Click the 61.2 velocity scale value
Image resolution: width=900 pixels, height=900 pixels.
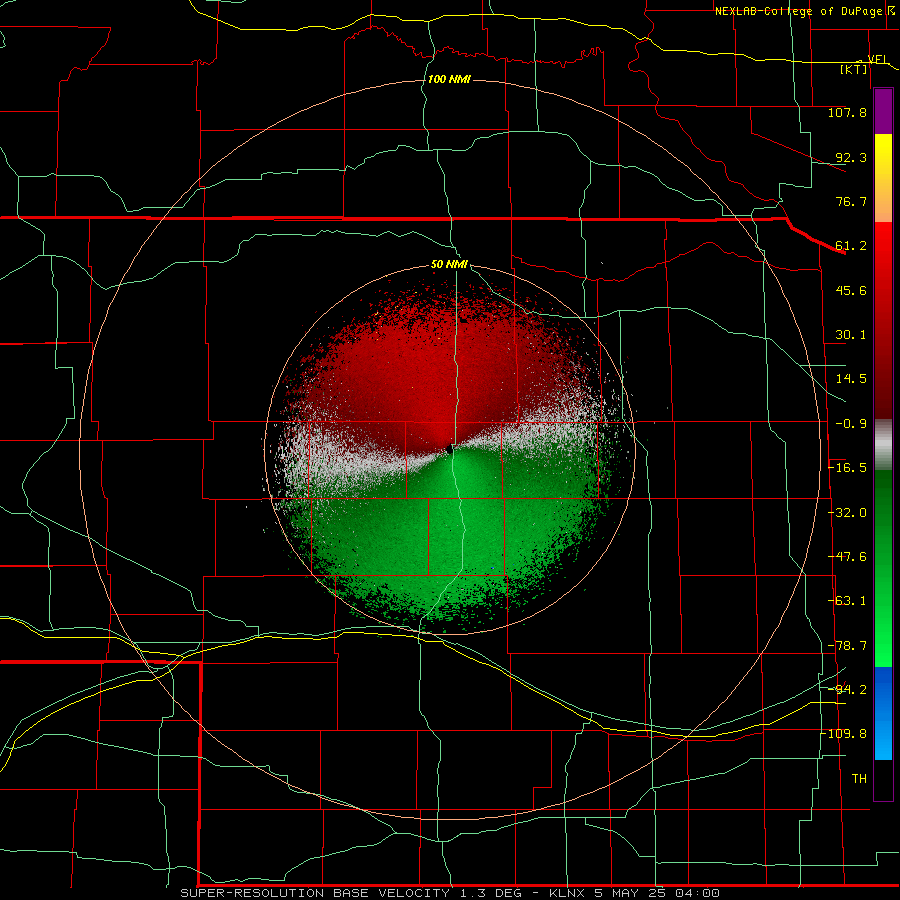tap(850, 246)
